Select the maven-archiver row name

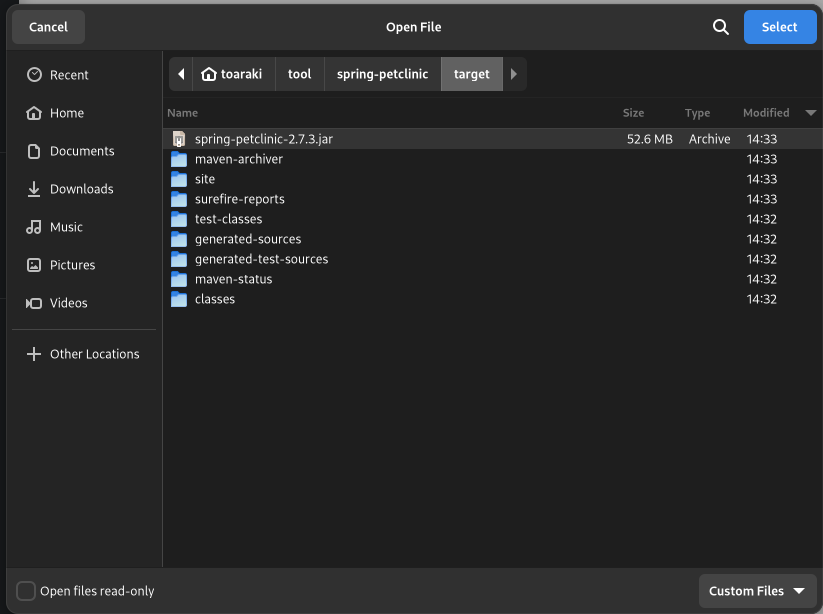(x=239, y=159)
